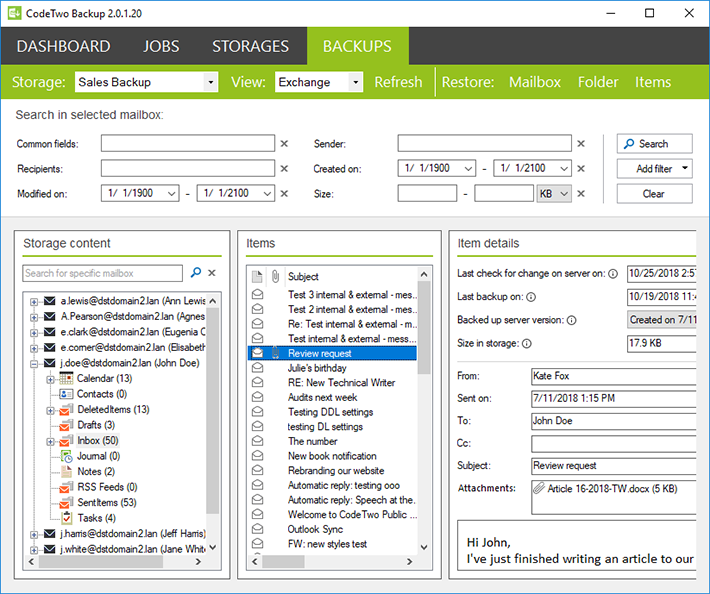Clear the Created on date range X icon
710x594 pixels.
[x=581, y=168]
